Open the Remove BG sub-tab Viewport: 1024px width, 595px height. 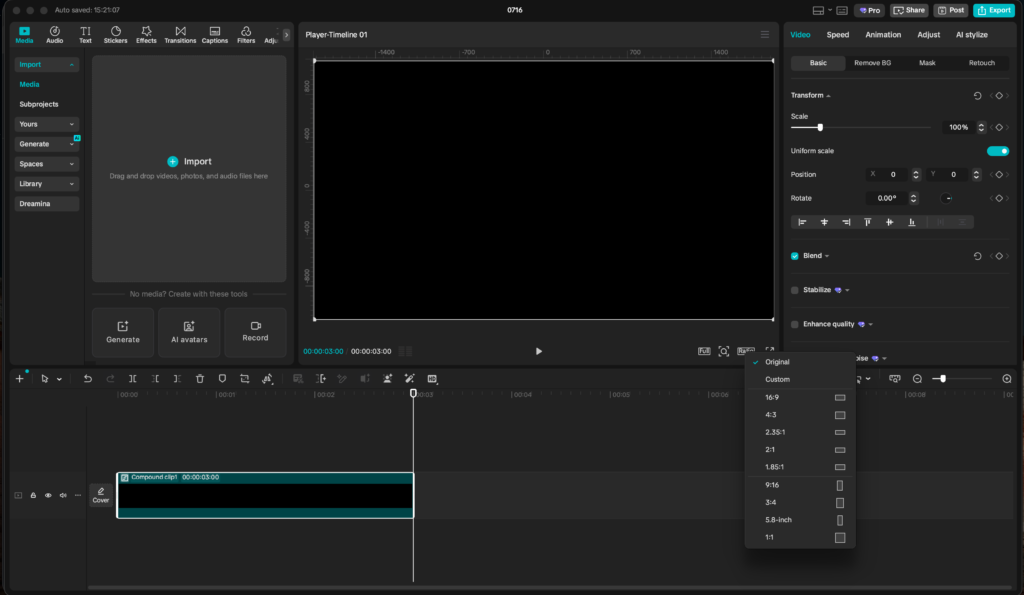(872, 63)
